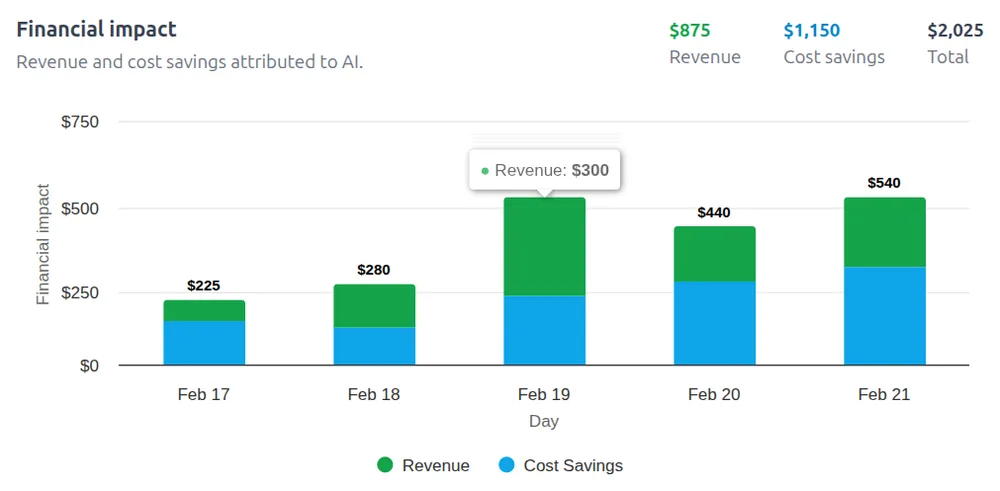The height and width of the screenshot is (491, 1000).
Task: Select the Feb 18 green revenue segment
Action: pyautogui.click(x=374, y=305)
